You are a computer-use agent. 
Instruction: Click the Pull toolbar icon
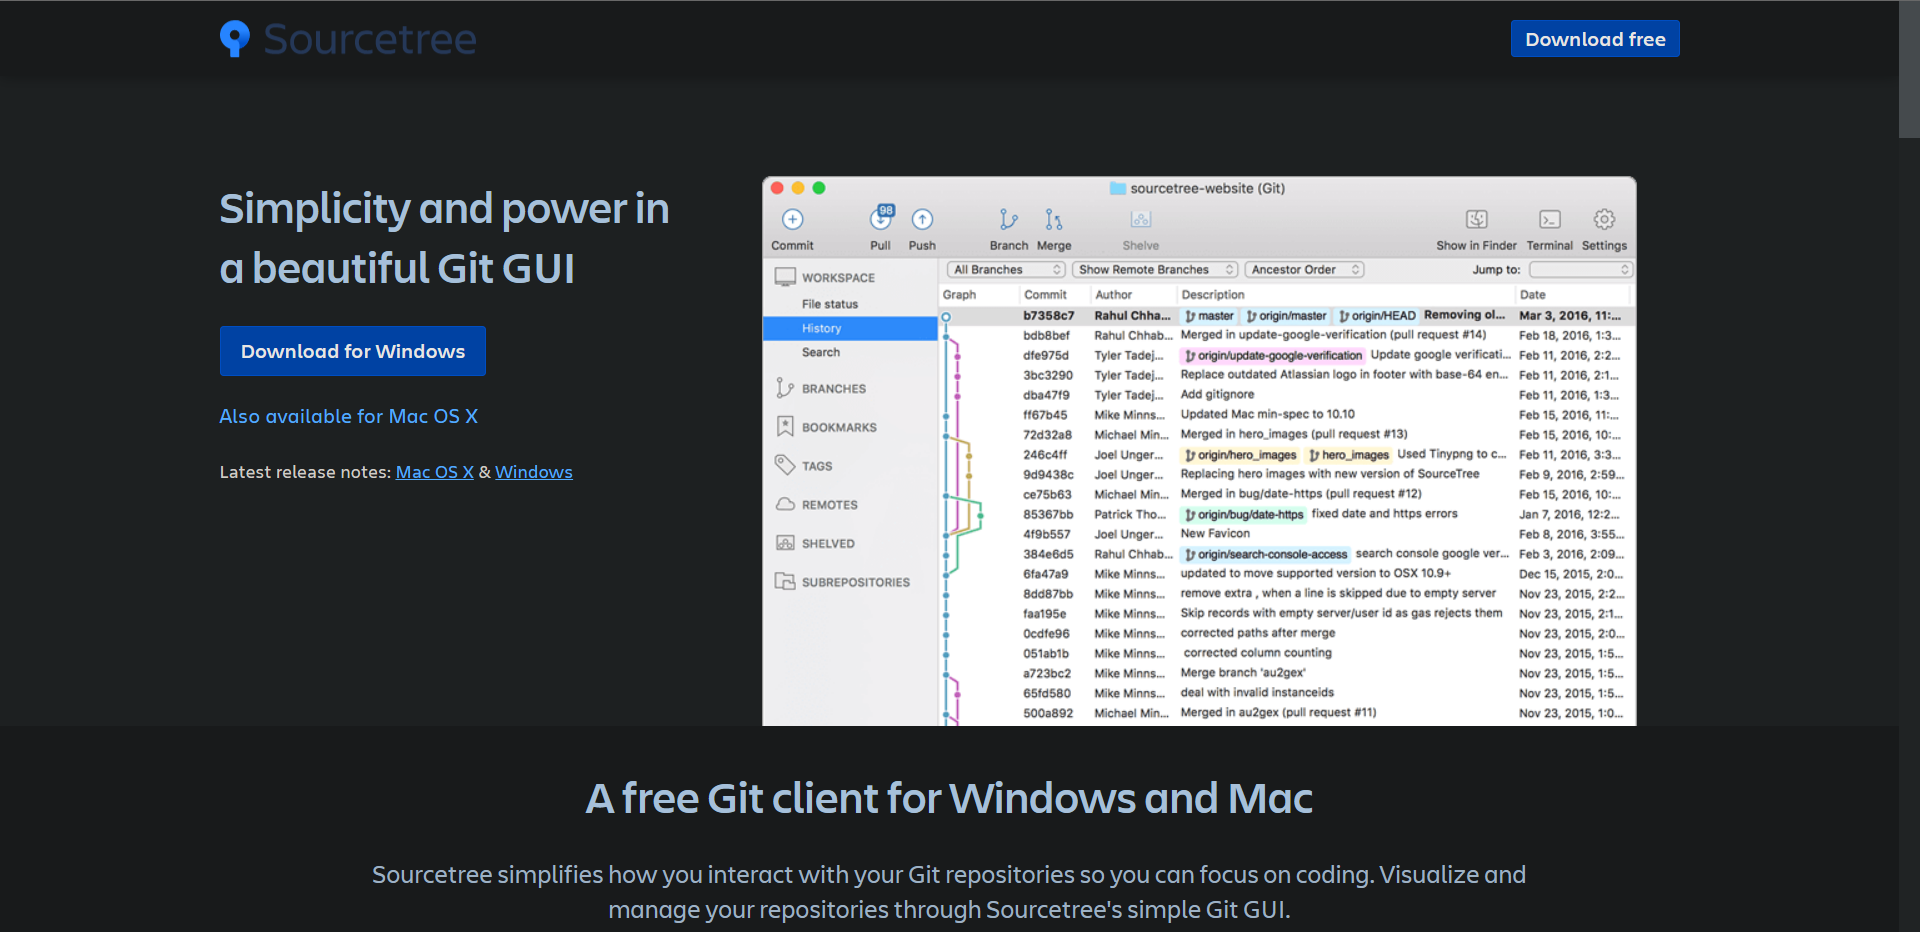pyautogui.click(x=880, y=218)
